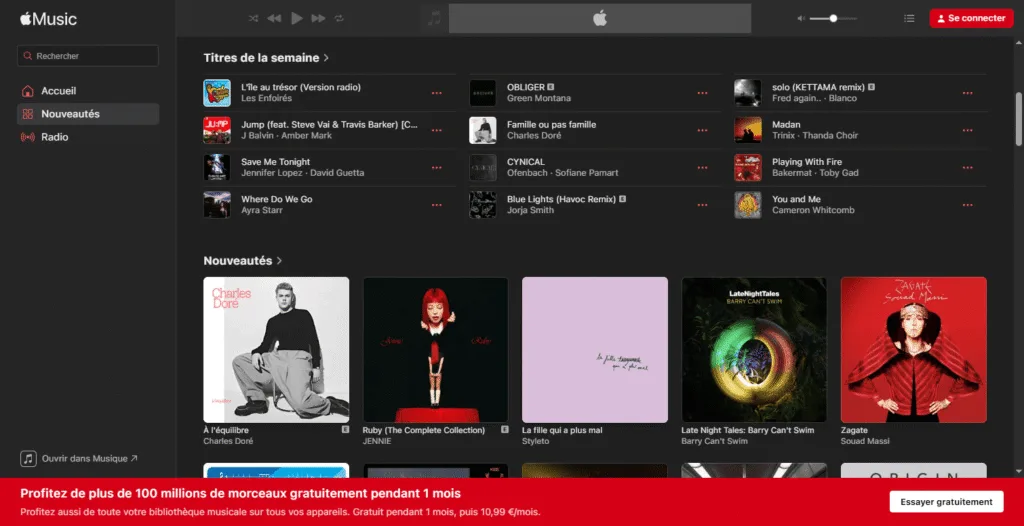Expand the Nouveautés section heading
The image size is (1024, 526).
click(x=242, y=260)
